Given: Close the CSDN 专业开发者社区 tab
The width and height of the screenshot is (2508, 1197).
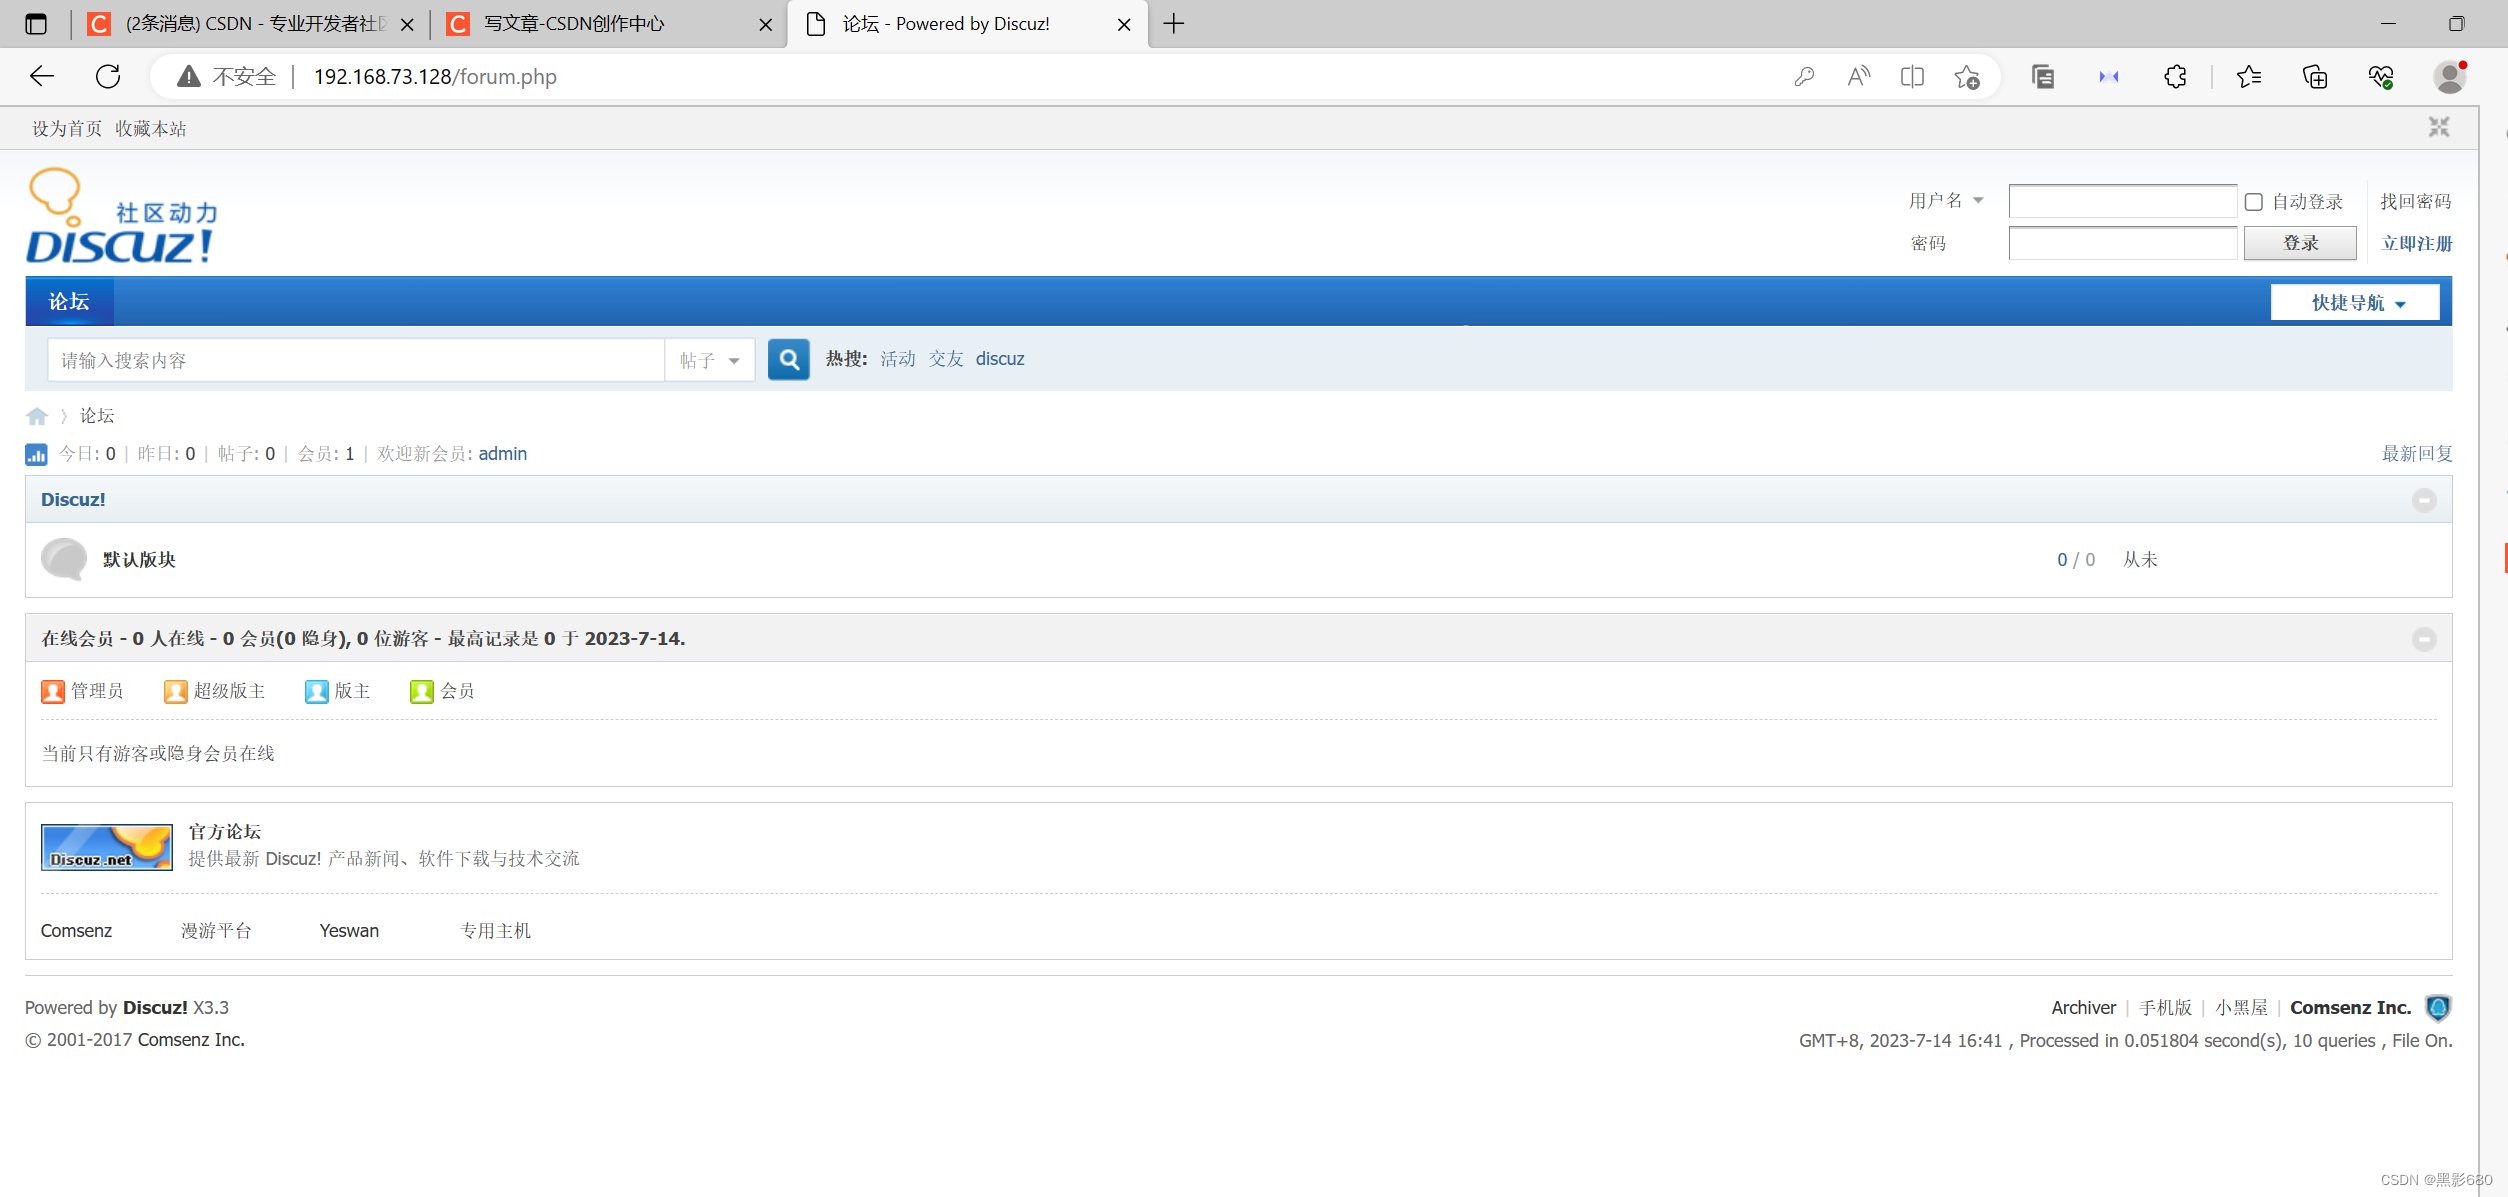Looking at the screenshot, I should coord(407,24).
